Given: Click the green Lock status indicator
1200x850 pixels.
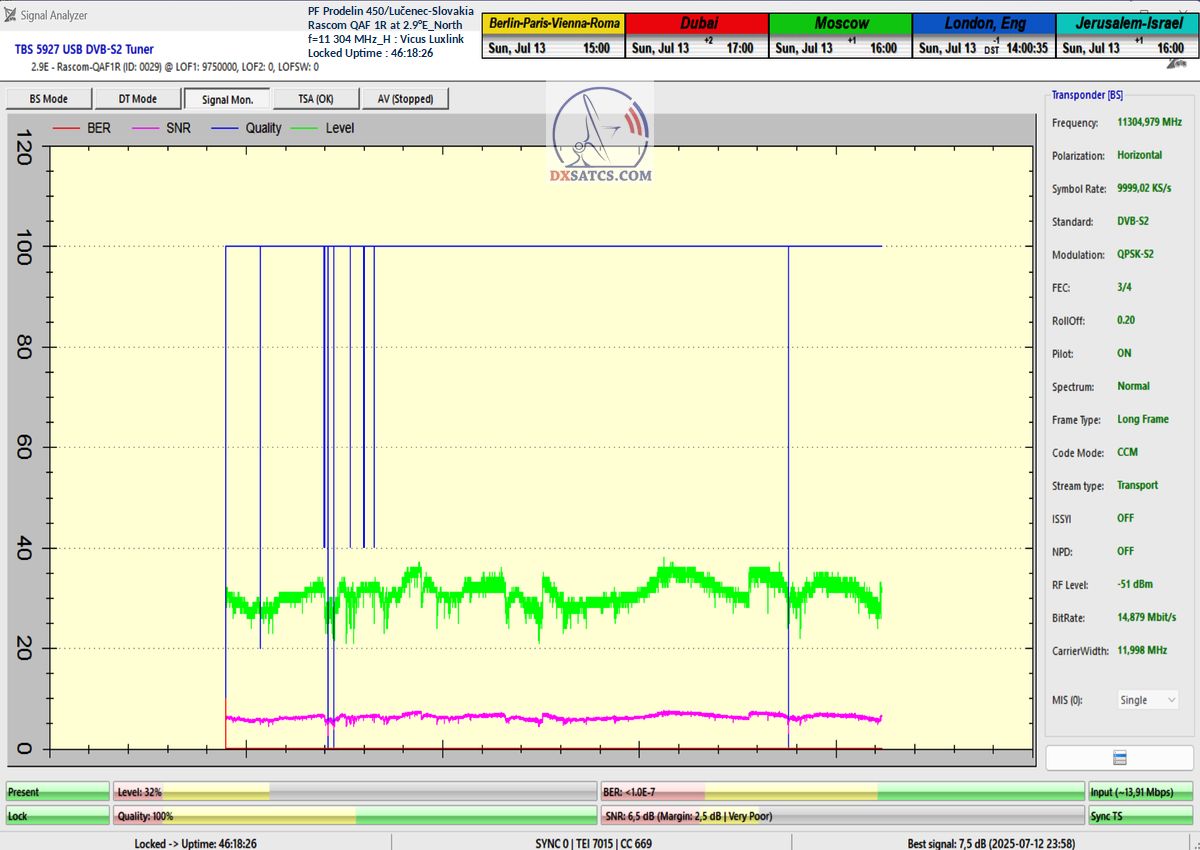Looking at the screenshot, I should click(57, 816).
